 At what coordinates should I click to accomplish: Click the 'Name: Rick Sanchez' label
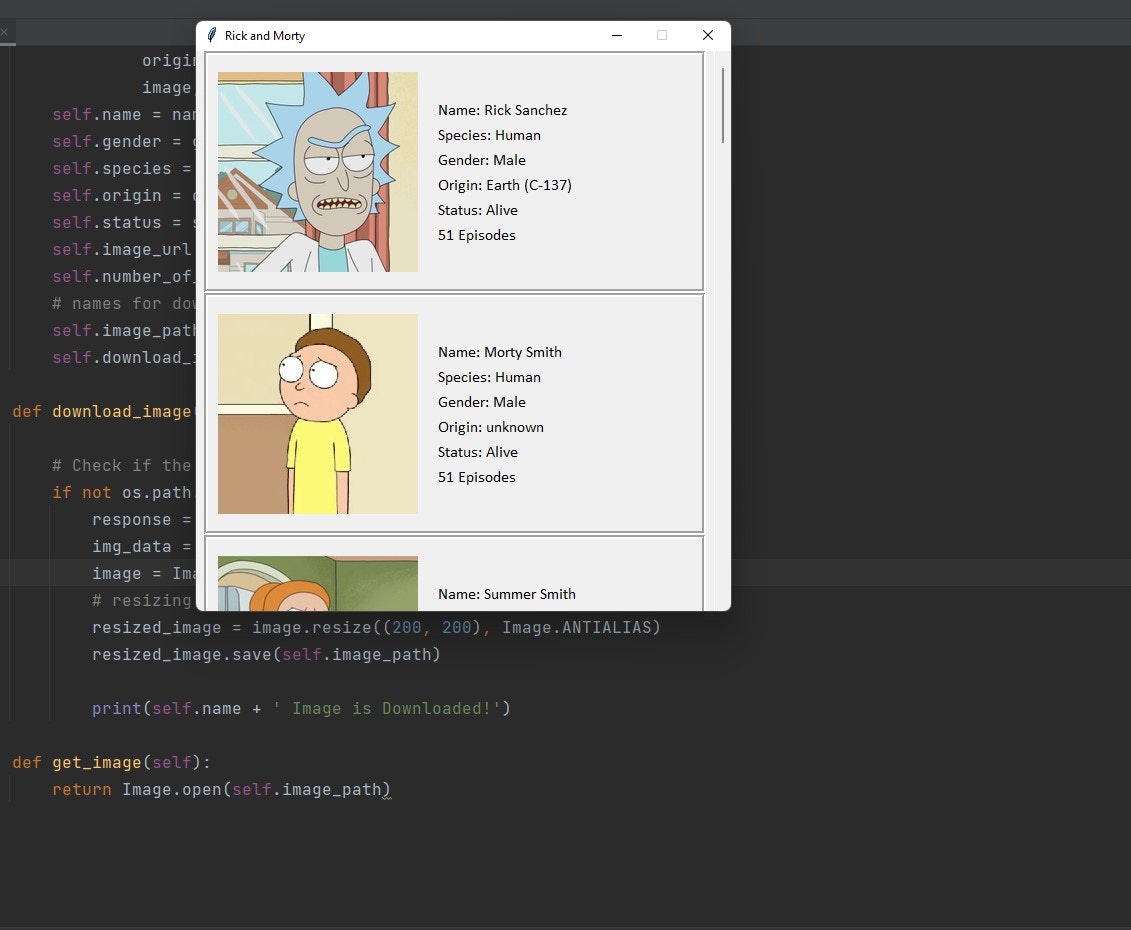502,110
